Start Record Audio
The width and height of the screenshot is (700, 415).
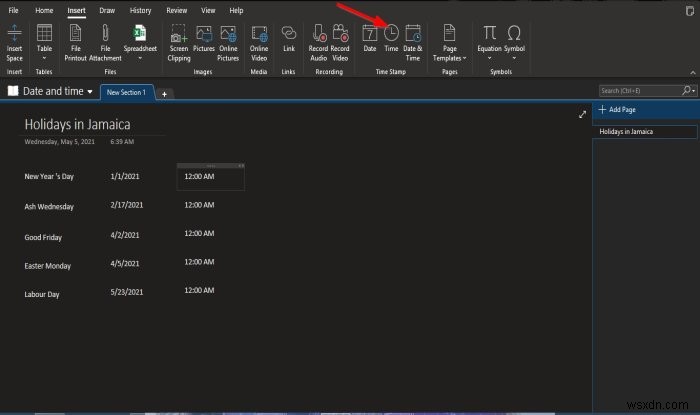point(318,42)
